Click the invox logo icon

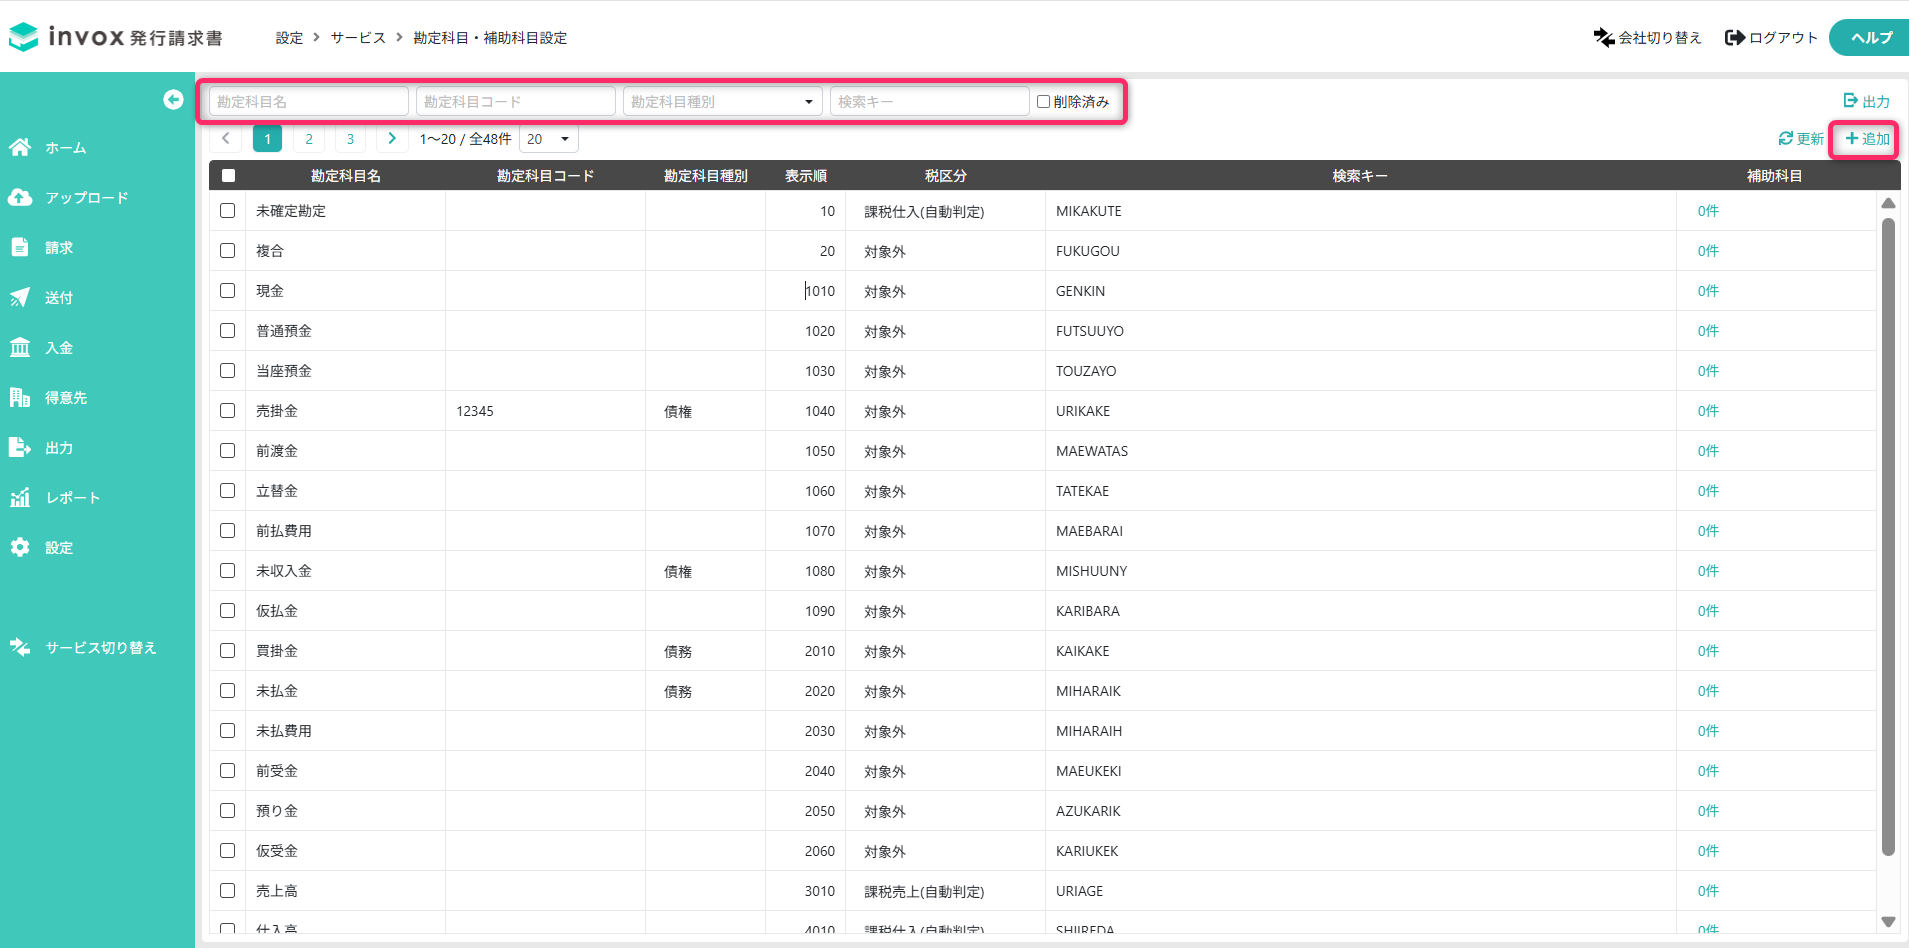(x=23, y=37)
